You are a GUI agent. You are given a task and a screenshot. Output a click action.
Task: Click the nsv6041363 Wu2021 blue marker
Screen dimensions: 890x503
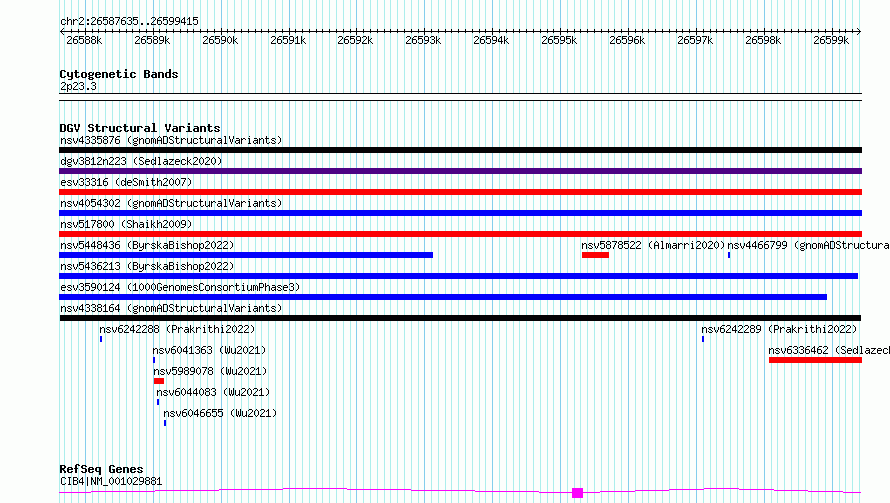click(x=154, y=361)
